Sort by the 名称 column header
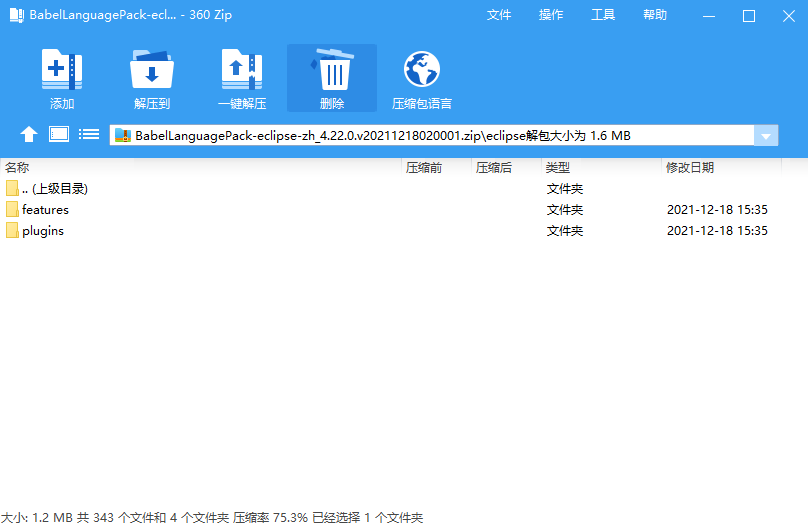The image size is (808, 532). 17,167
